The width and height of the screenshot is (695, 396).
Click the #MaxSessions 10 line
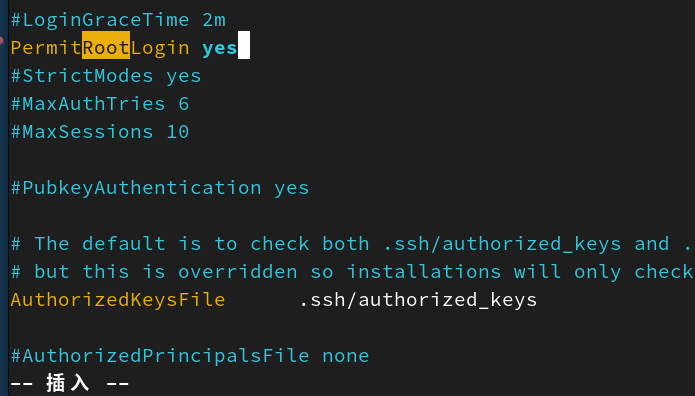point(100,132)
